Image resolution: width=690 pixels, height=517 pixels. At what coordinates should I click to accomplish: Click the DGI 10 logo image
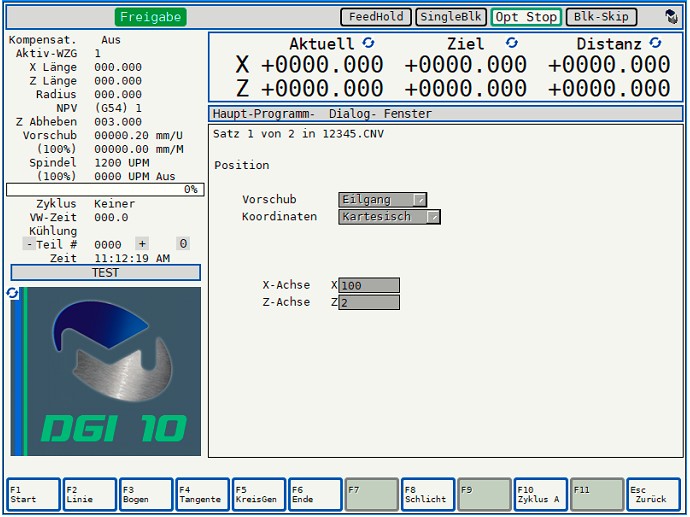(106, 371)
